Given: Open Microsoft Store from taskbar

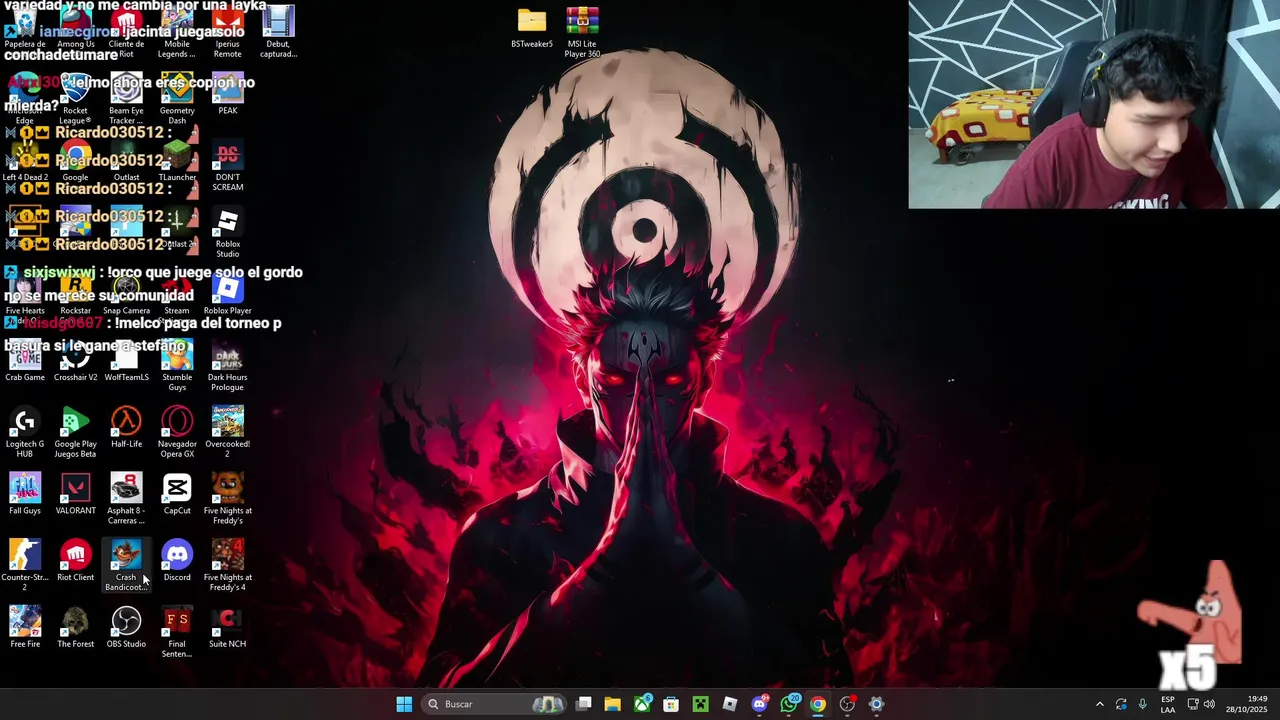Looking at the screenshot, I should pyautogui.click(x=671, y=704).
